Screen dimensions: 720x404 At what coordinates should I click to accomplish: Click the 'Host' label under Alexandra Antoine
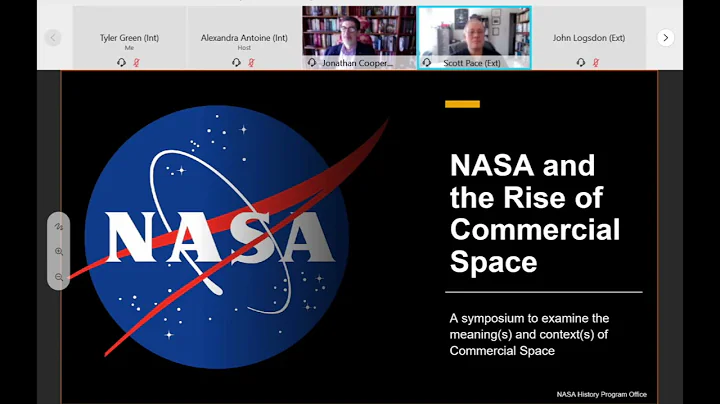(x=244, y=48)
